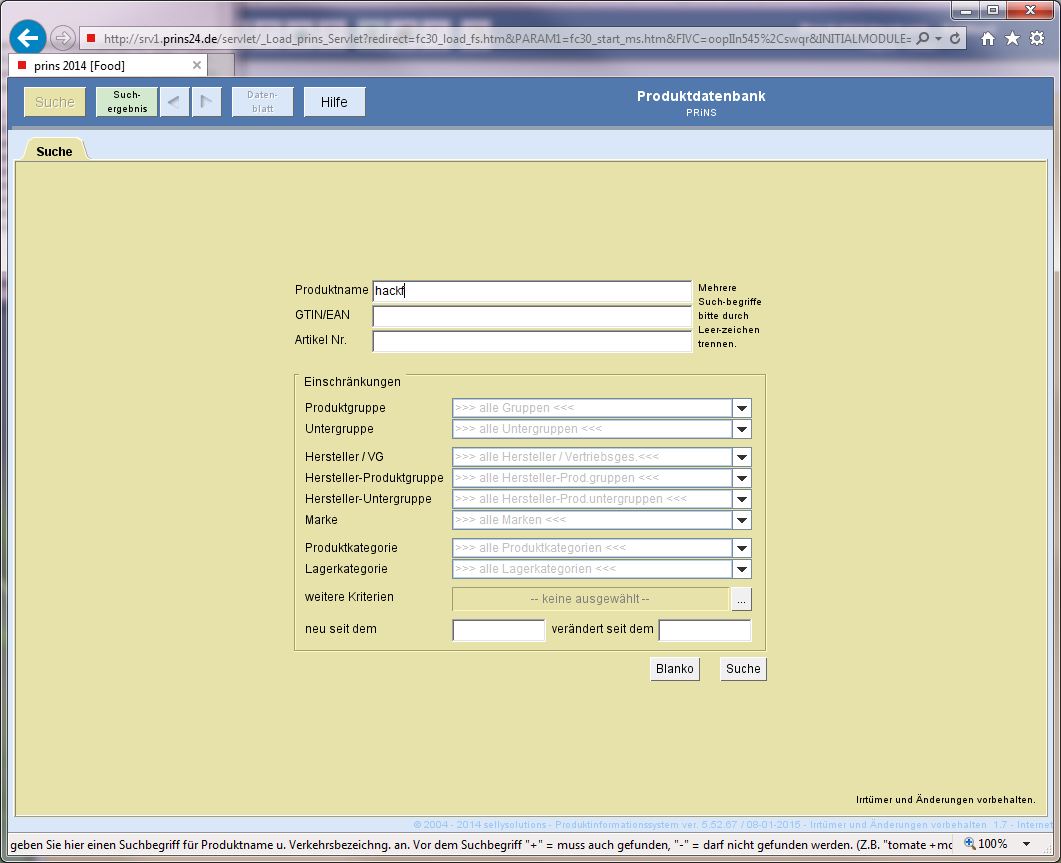Viewport: 1061px width, 863px height.
Task: Click the weitere Kriterien display field
Action: click(x=590, y=599)
